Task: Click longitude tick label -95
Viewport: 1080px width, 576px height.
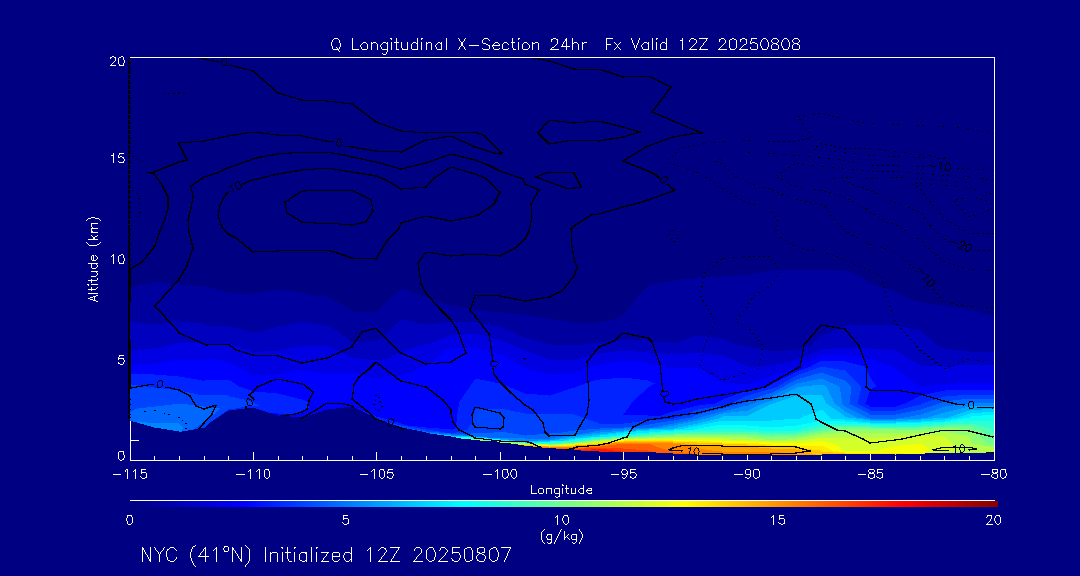Action: click(x=623, y=475)
